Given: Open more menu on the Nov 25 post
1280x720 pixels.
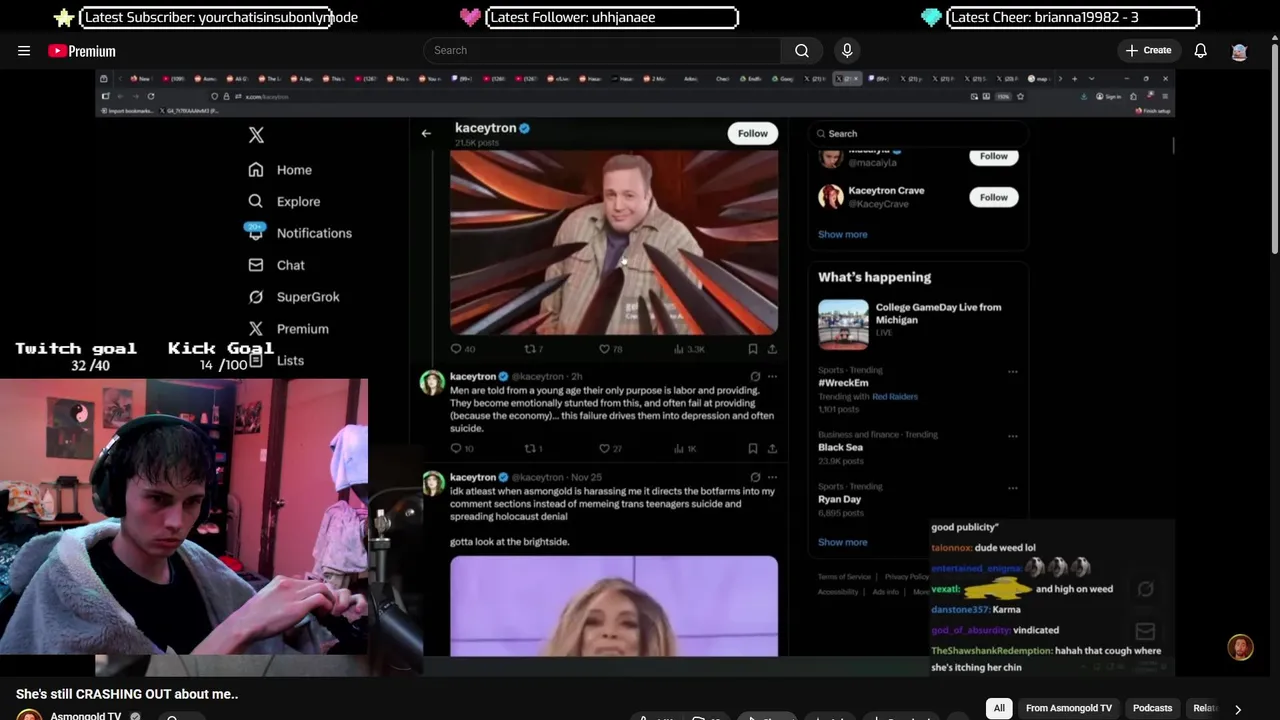Looking at the screenshot, I should tap(772, 478).
